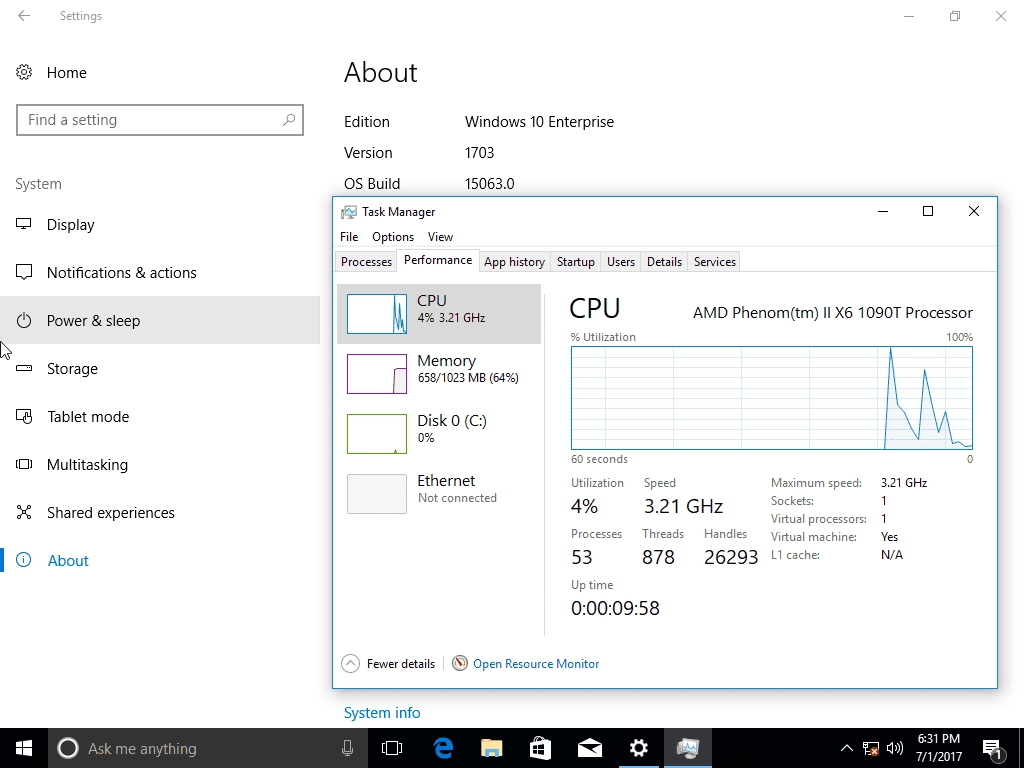Click the Cortana microphone icon
Image resolution: width=1024 pixels, height=768 pixels.
click(x=347, y=748)
